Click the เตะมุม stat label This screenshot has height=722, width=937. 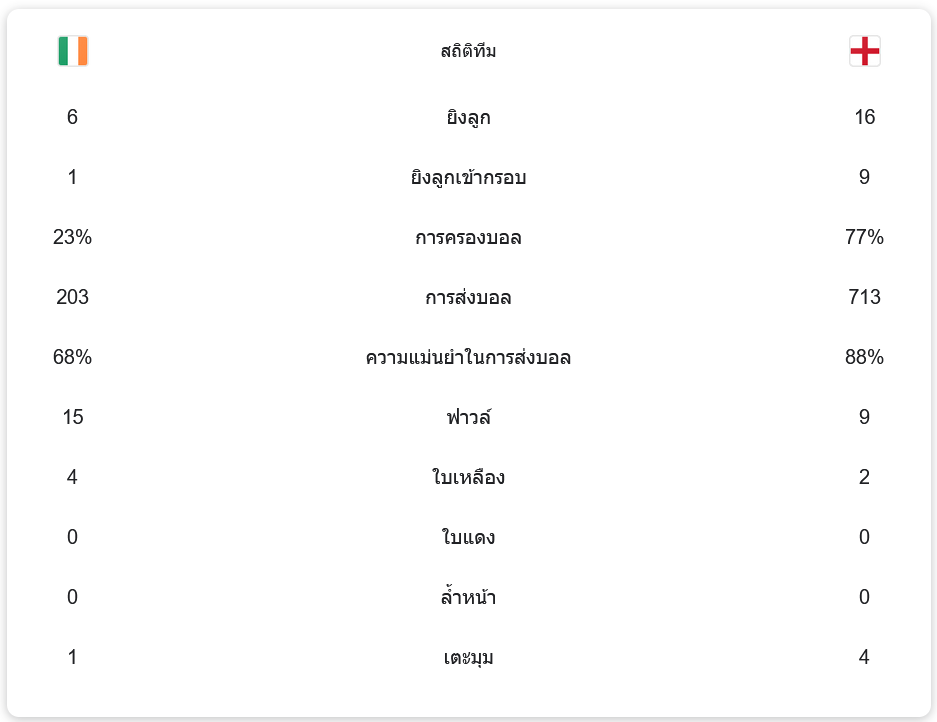pos(468,658)
